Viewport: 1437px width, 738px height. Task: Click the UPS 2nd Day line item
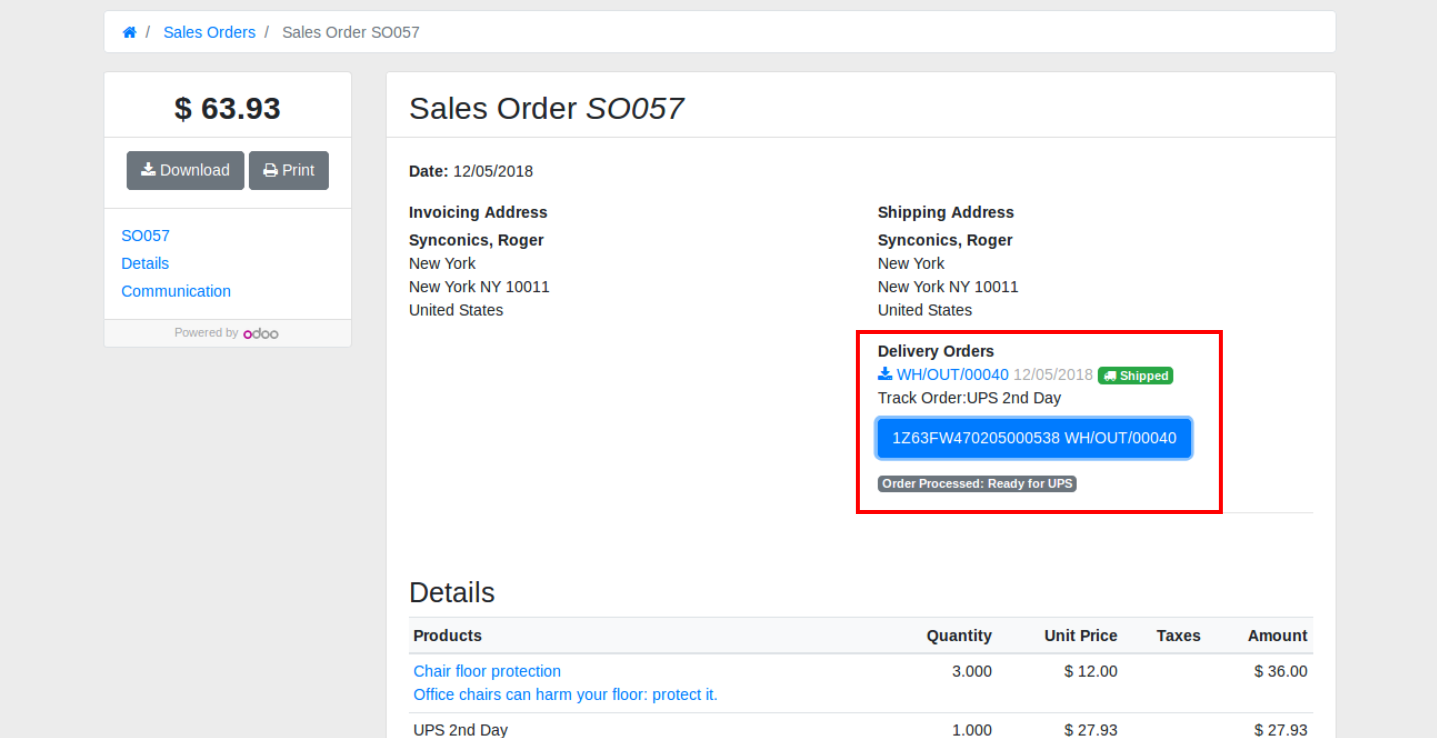pyautogui.click(x=461, y=730)
